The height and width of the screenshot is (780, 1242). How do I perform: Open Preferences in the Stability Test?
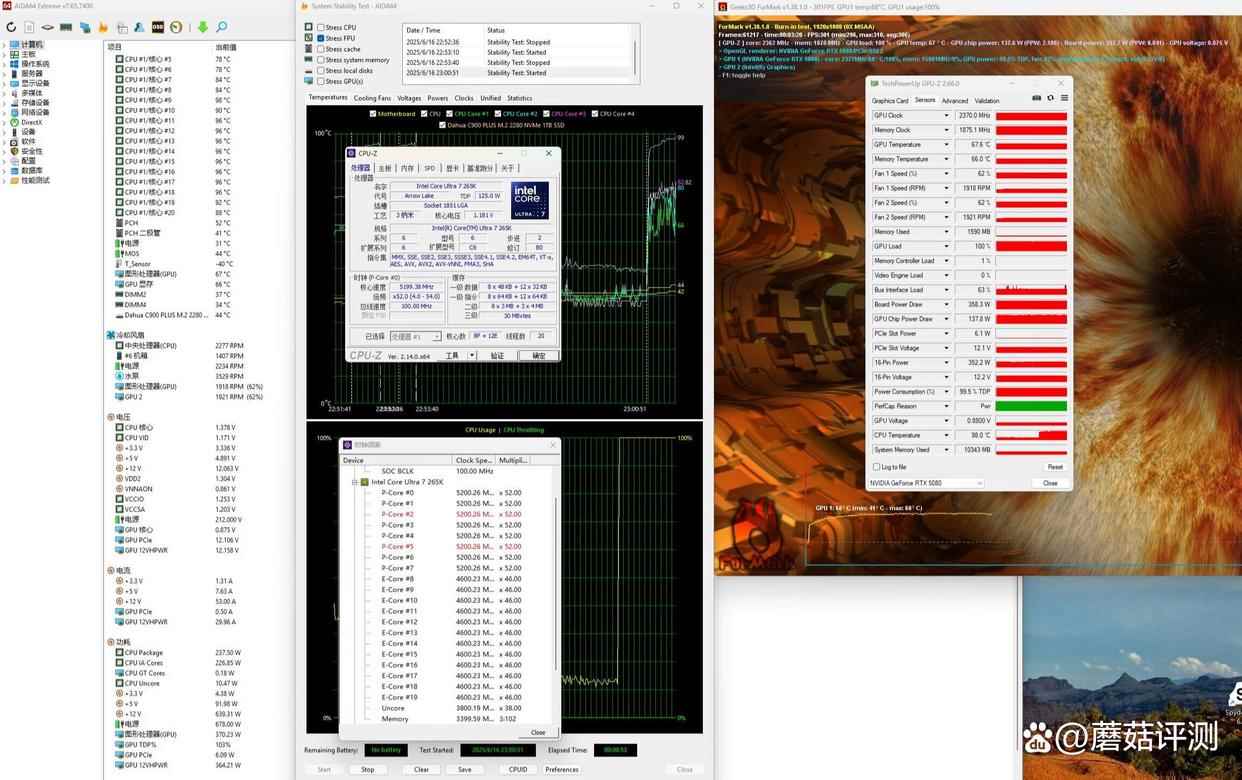click(x=562, y=770)
